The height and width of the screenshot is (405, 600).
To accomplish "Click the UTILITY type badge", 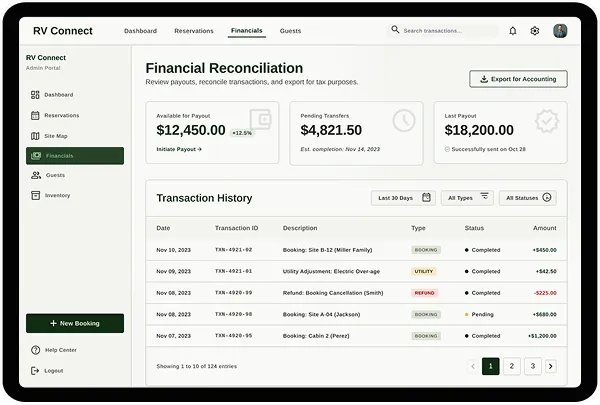I will click(x=424, y=271).
